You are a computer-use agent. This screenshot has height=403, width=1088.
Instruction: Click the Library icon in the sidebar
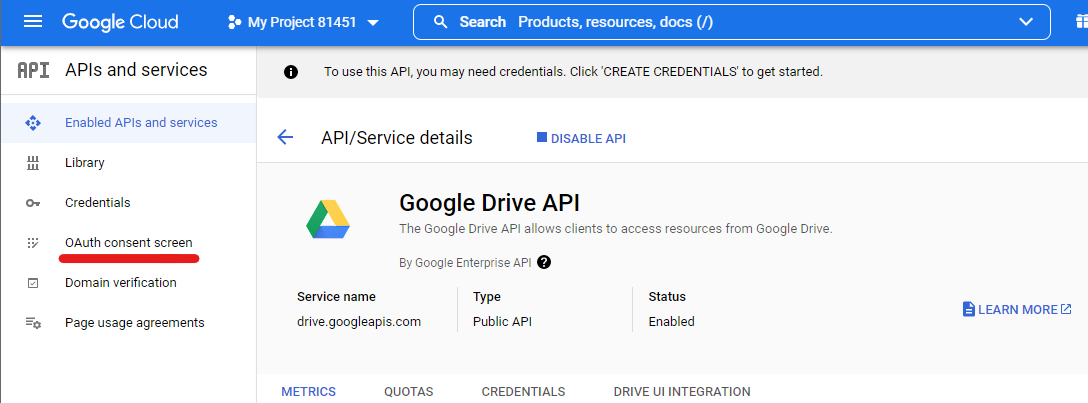33,163
